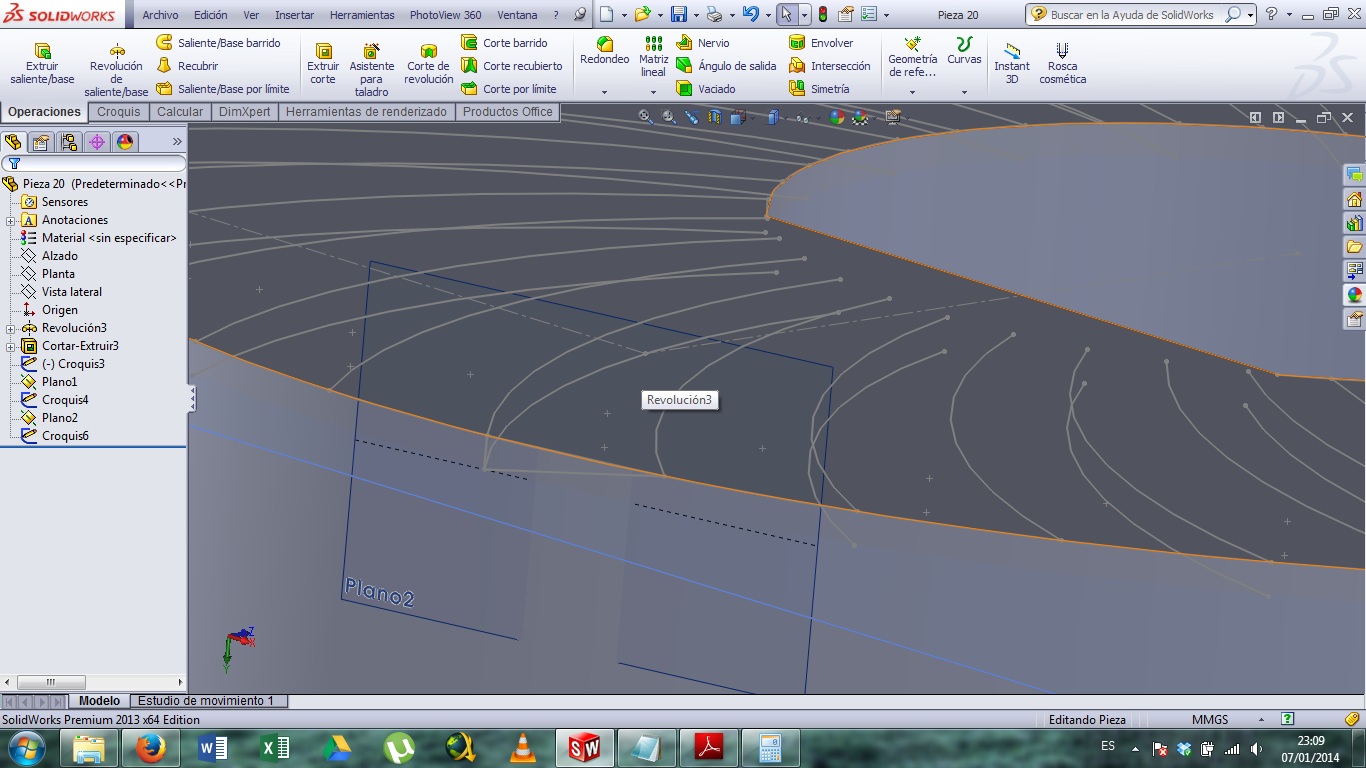Expand the FeatureManager tabs chevron

pyautogui.click(x=177, y=142)
